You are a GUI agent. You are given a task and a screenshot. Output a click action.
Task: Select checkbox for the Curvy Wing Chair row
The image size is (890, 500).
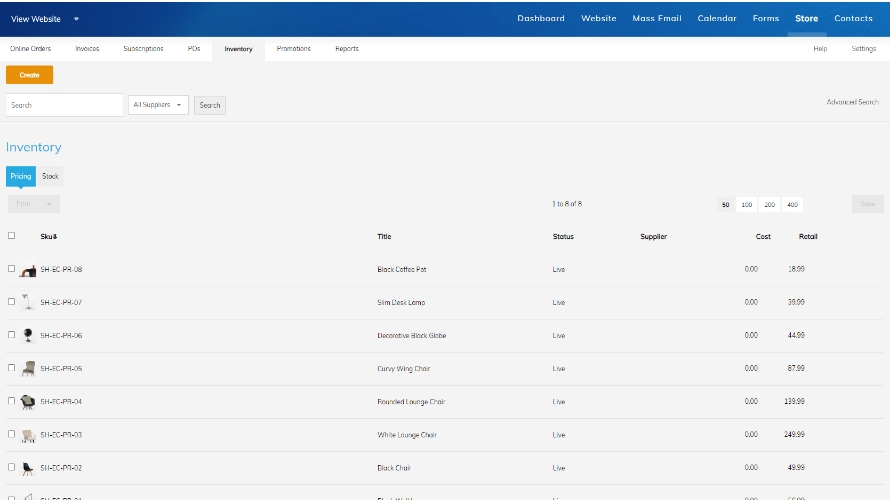coord(12,368)
